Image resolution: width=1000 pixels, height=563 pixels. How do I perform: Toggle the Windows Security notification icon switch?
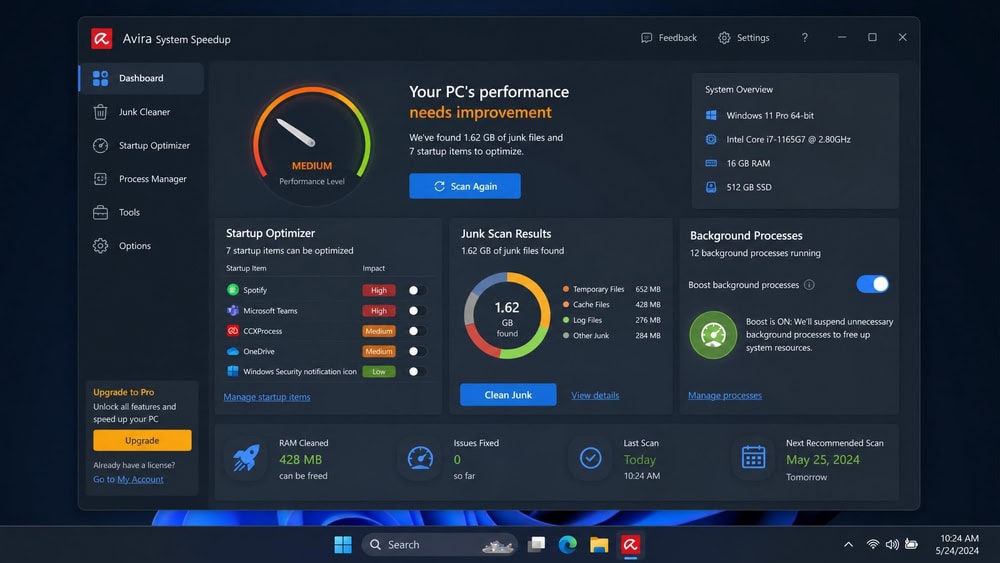[x=417, y=372]
